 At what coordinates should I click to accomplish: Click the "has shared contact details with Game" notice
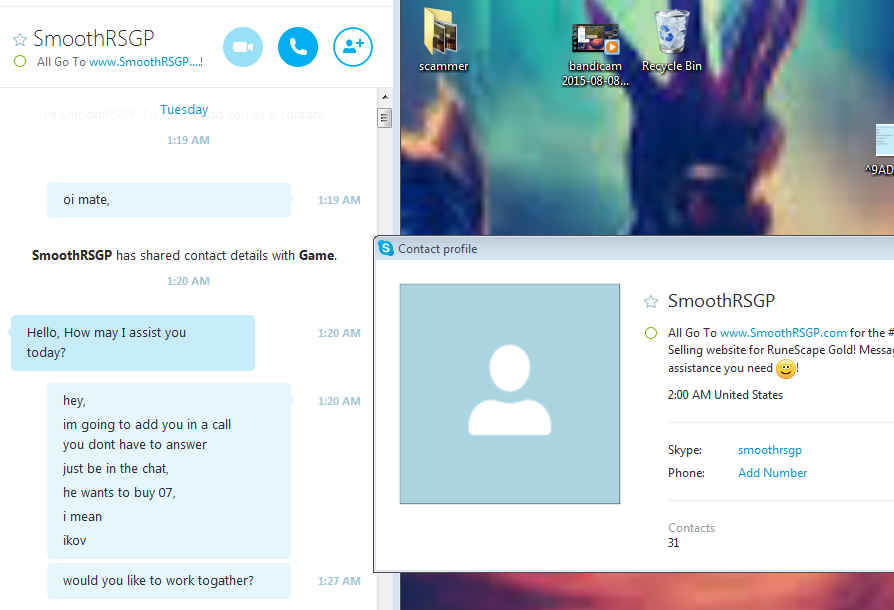point(184,255)
